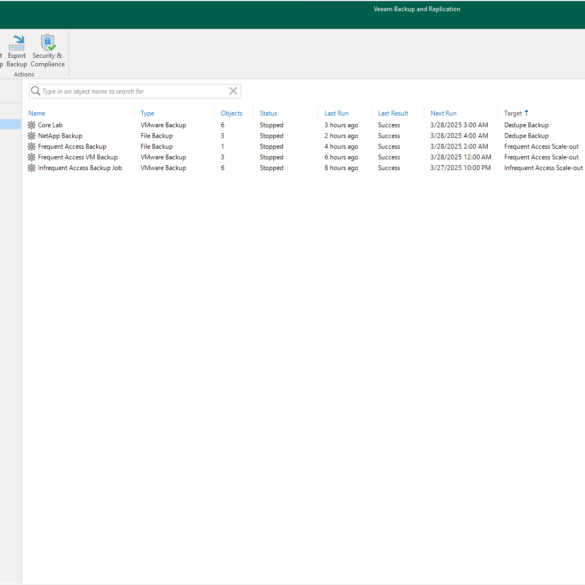Screen dimensions: 585x585
Task: Click next run 3/27/2025 10:00 PM
Action: pyautogui.click(x=460, y=168)
